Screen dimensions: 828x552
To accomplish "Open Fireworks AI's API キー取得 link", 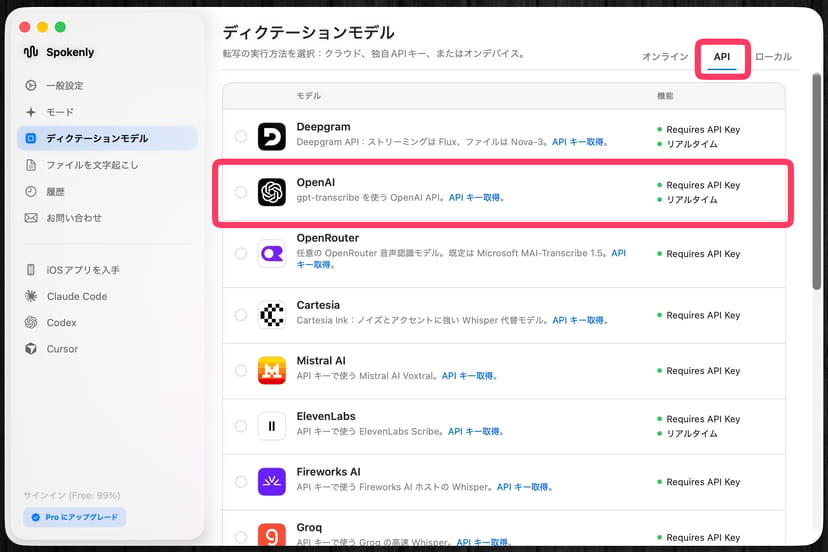I will point(524,486).
